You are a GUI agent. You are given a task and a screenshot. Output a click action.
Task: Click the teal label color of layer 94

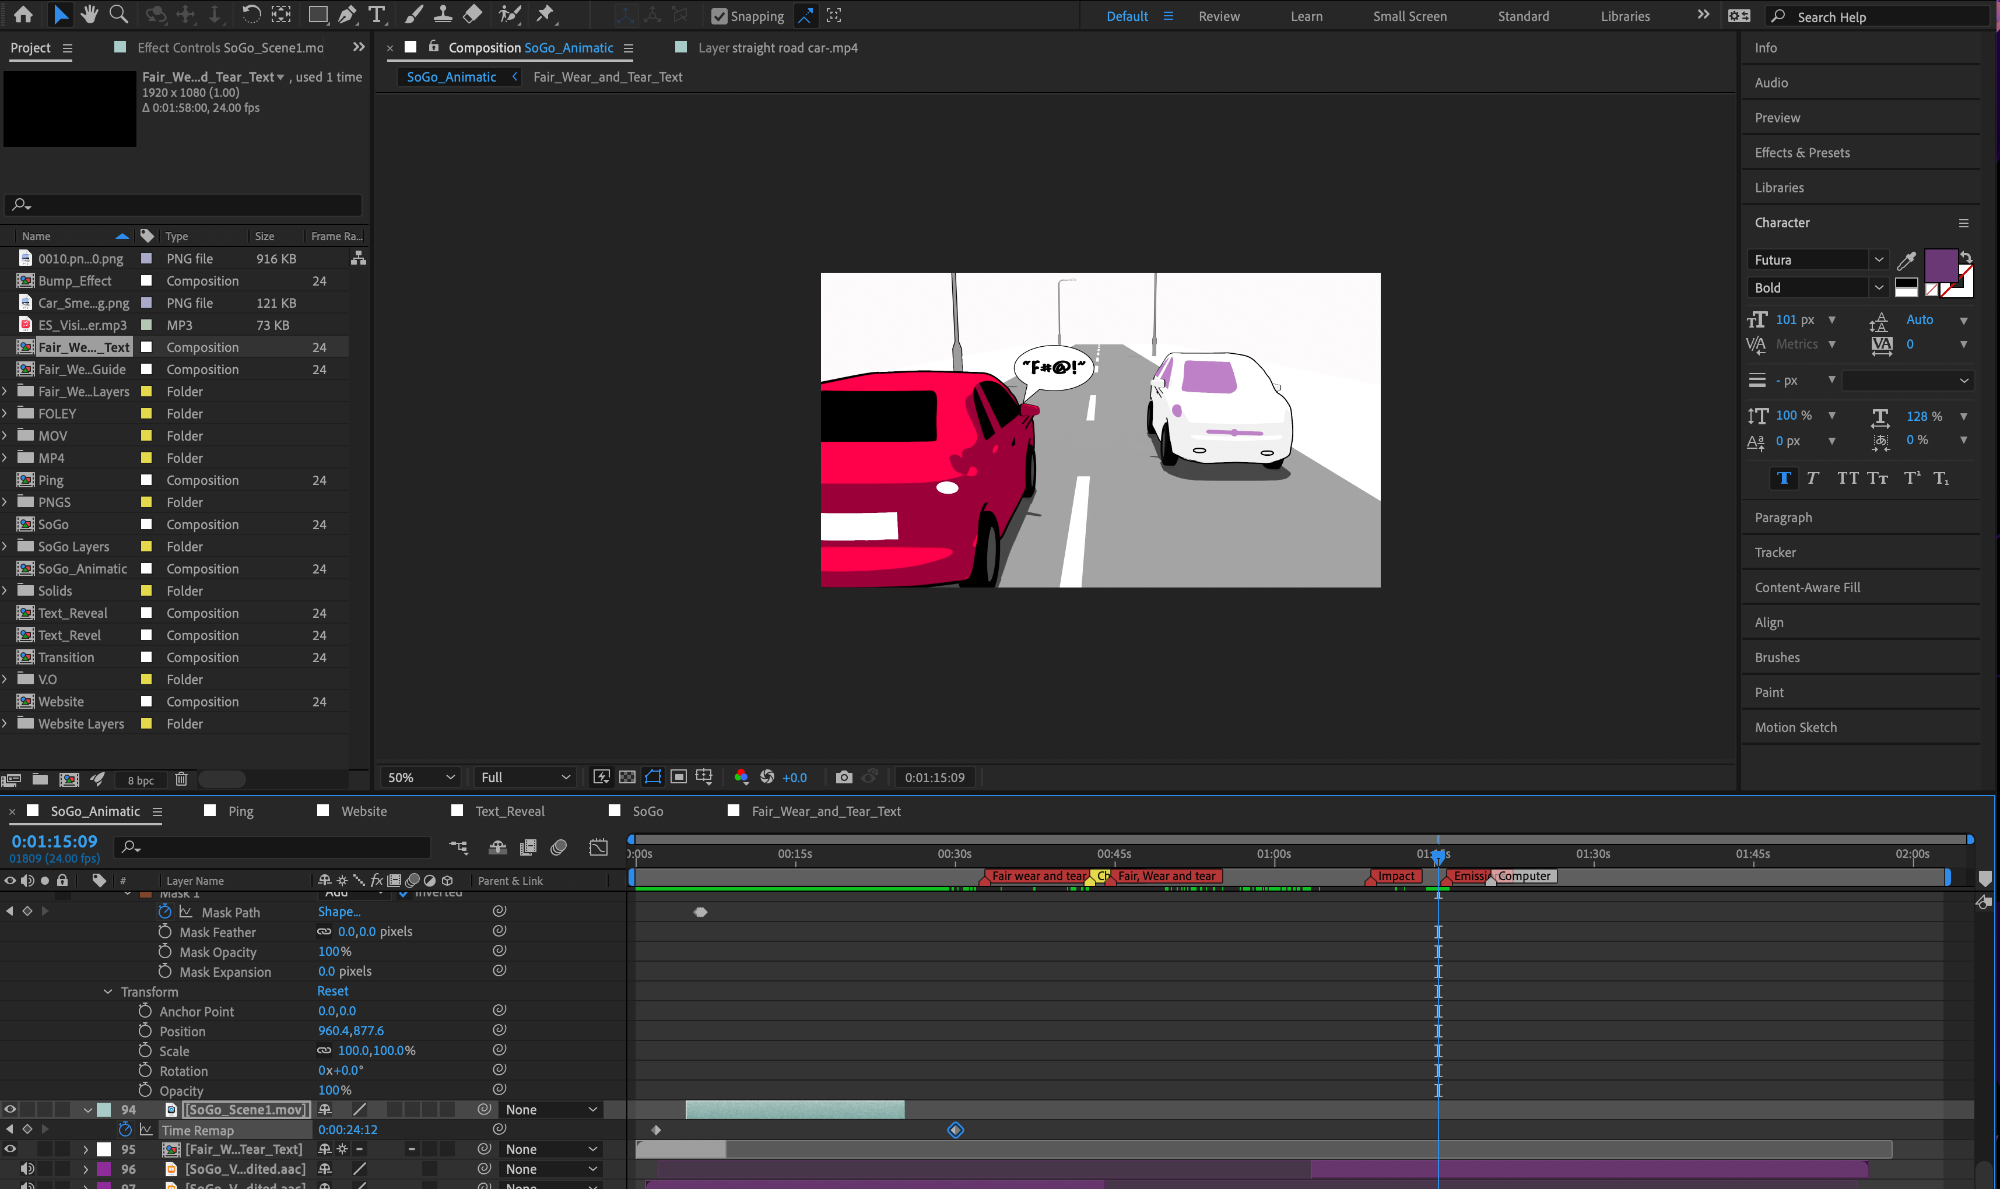[104, 1109]
